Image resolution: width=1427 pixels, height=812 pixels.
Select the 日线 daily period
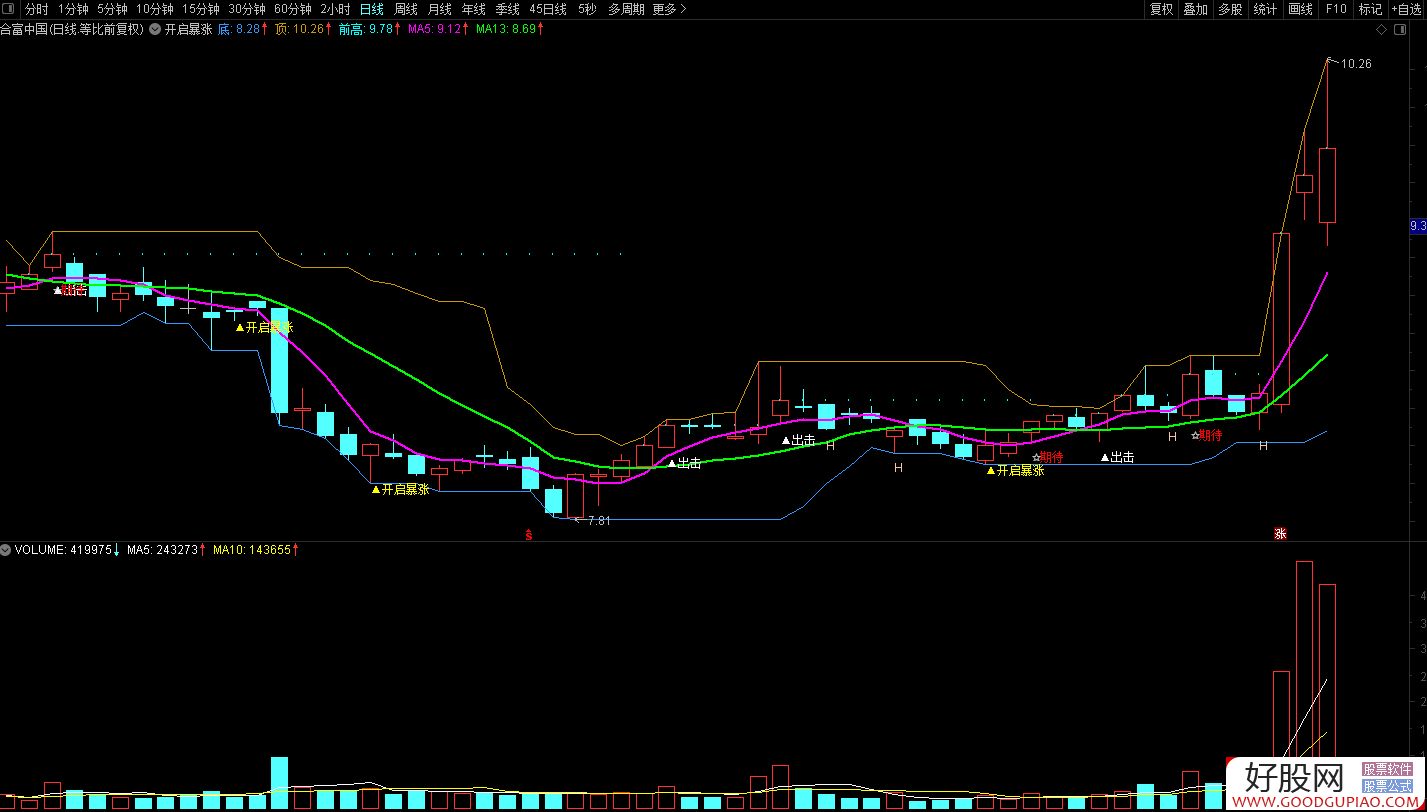pyautogui.click(x=371, y=9)
